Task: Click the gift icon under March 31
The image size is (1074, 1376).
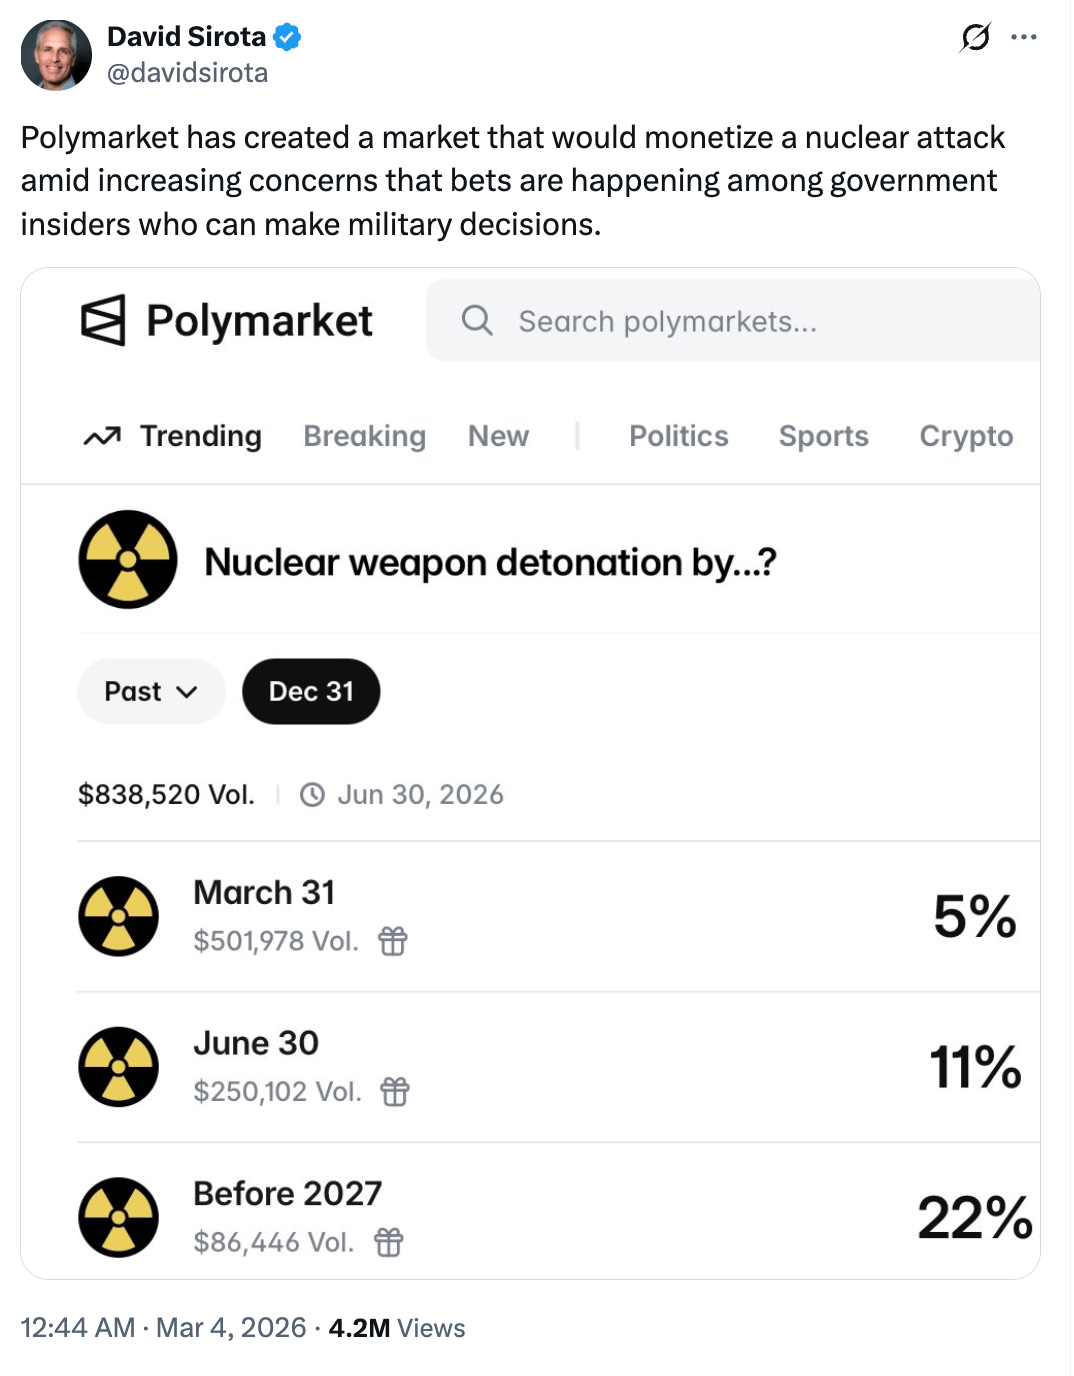Action: pos(393,941)
